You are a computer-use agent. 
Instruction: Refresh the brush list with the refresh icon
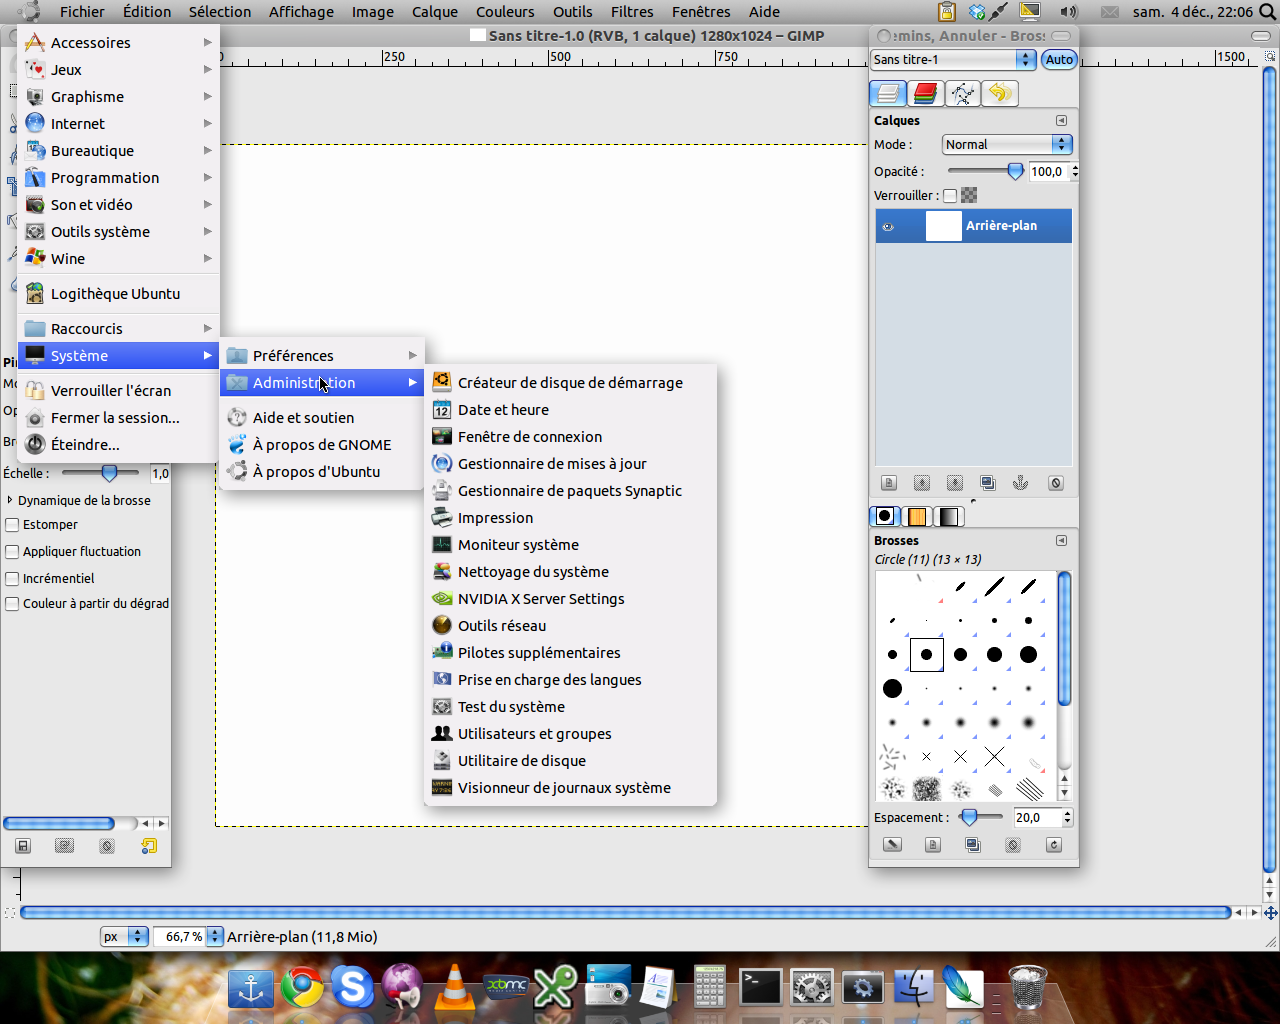pos(1052,844)
